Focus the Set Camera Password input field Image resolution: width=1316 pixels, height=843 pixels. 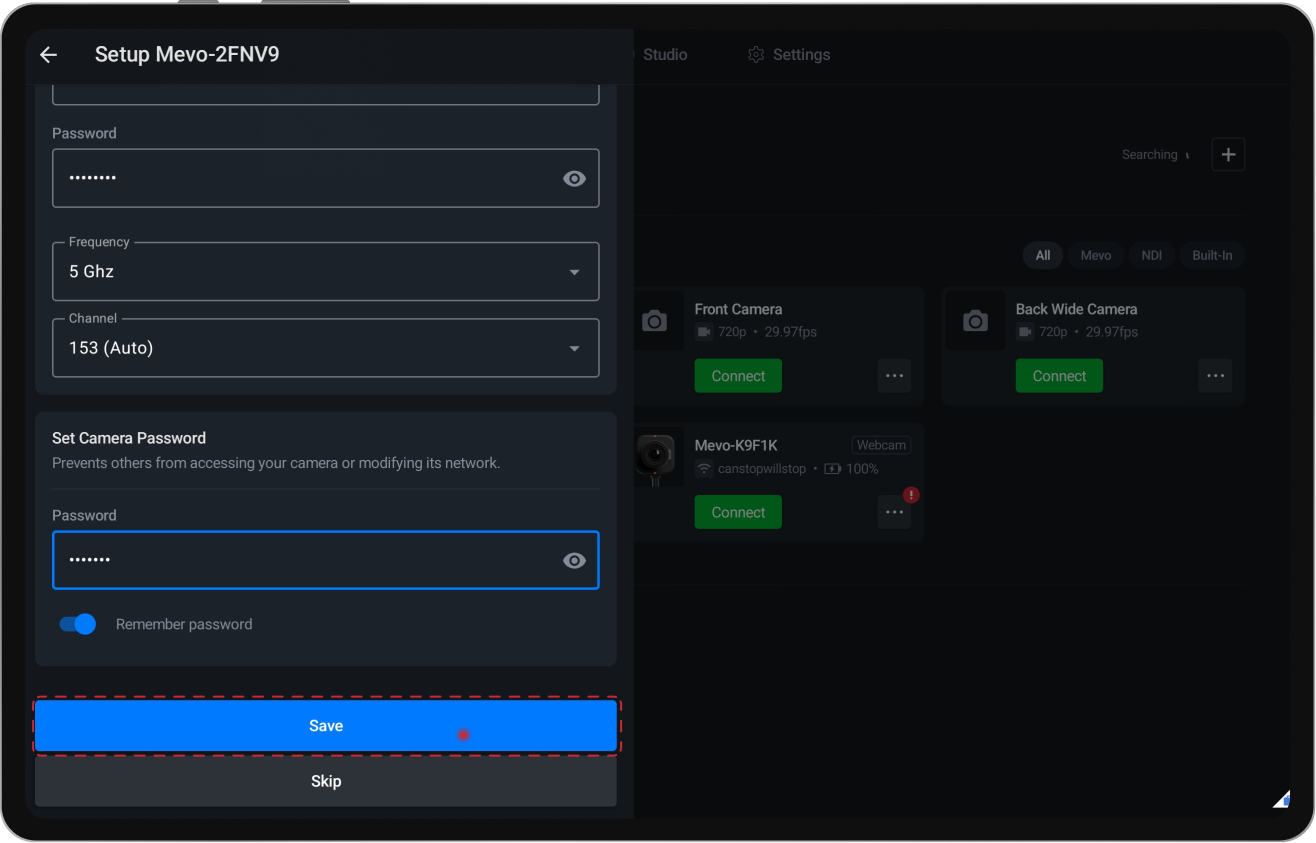click(326, 560)
